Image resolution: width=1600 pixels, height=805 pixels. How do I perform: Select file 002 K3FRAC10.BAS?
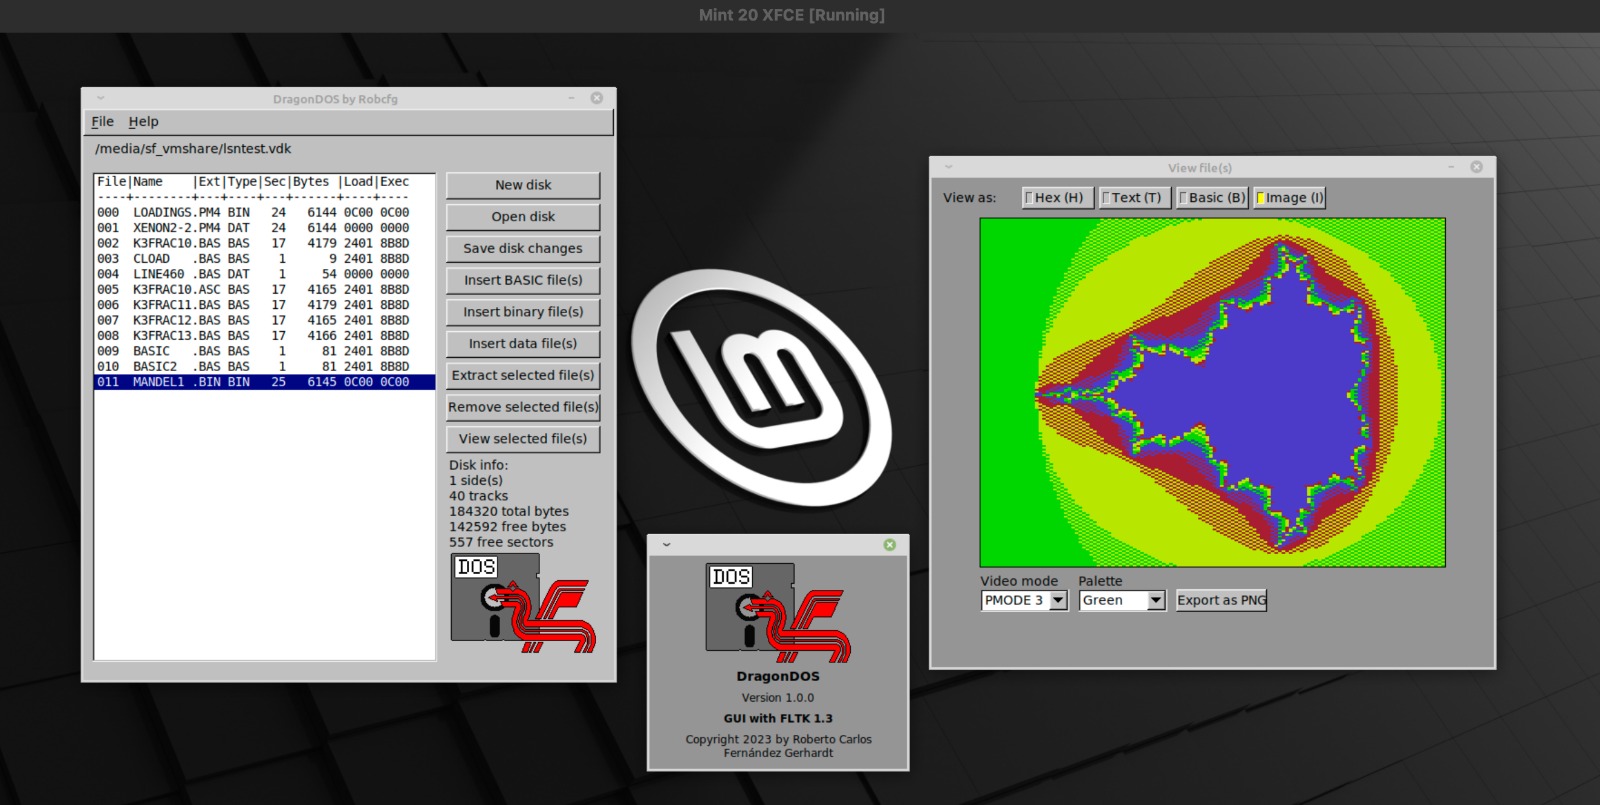[x=265, y=243]
